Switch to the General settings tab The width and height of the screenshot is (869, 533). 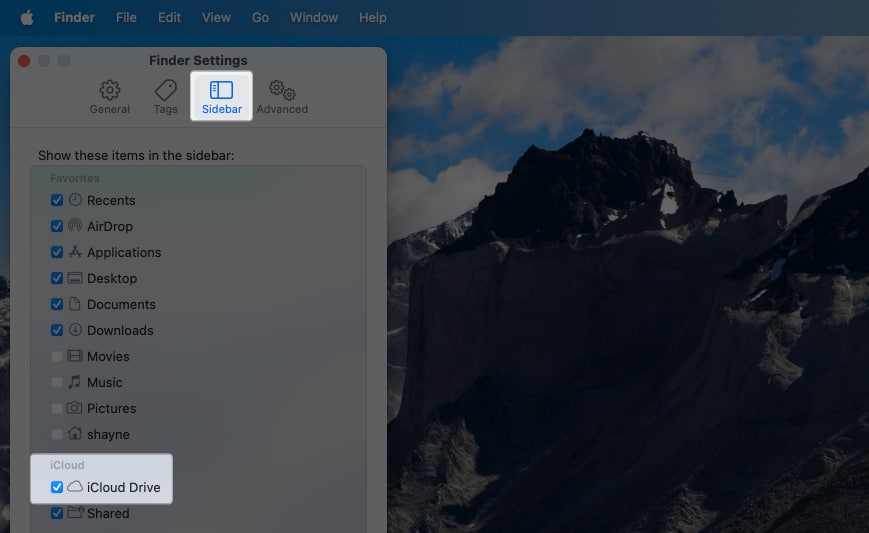tap(110, 96)
